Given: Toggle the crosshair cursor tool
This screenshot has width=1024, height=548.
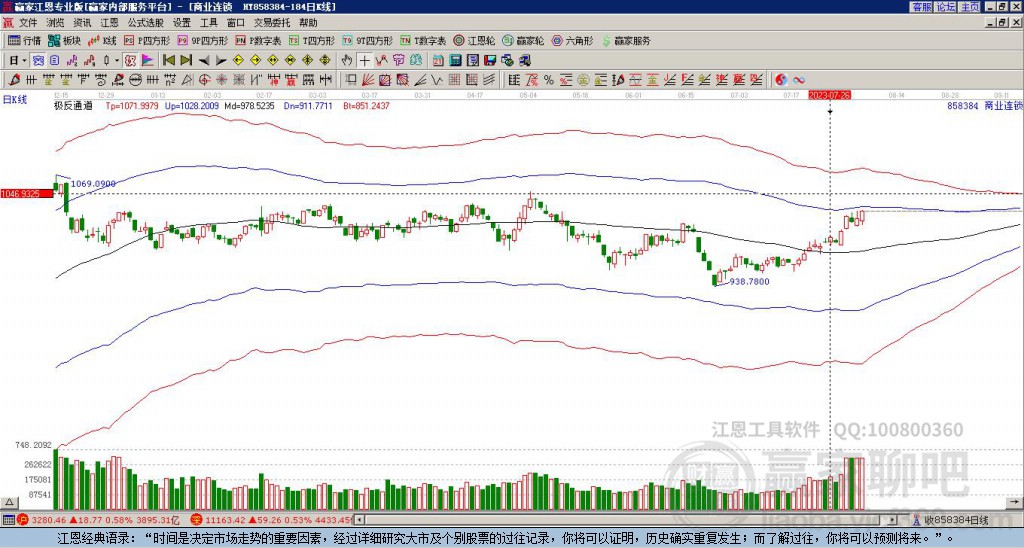Looking at the screenshot, I should coord(364,61).
